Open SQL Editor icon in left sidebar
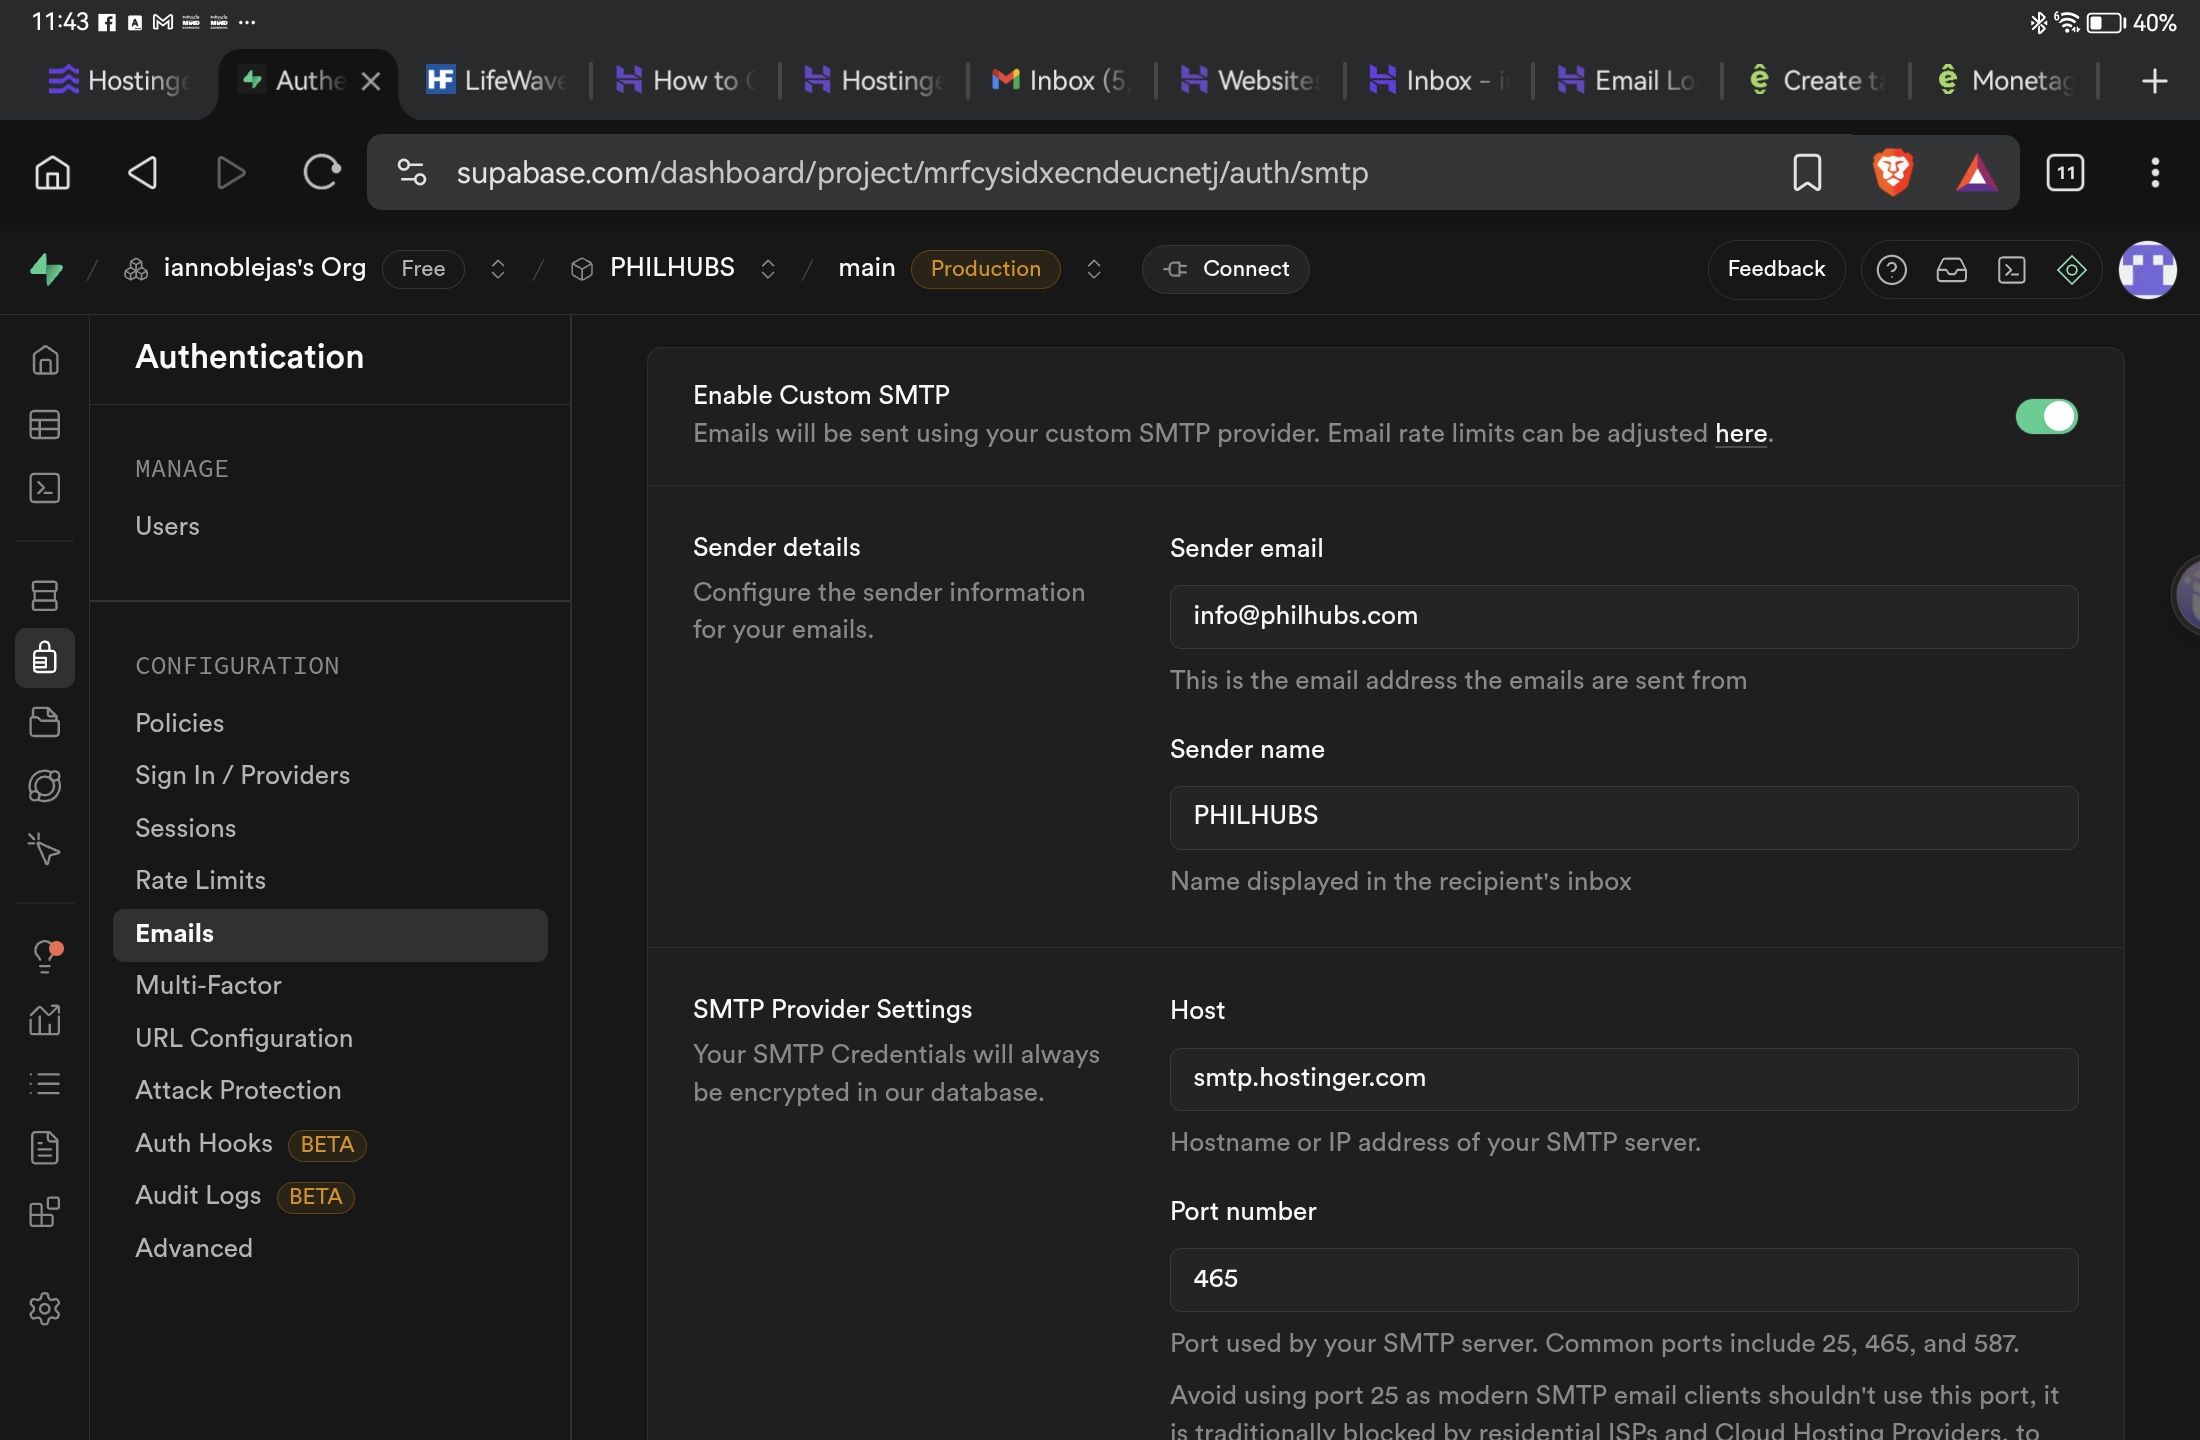 (44, 488)
